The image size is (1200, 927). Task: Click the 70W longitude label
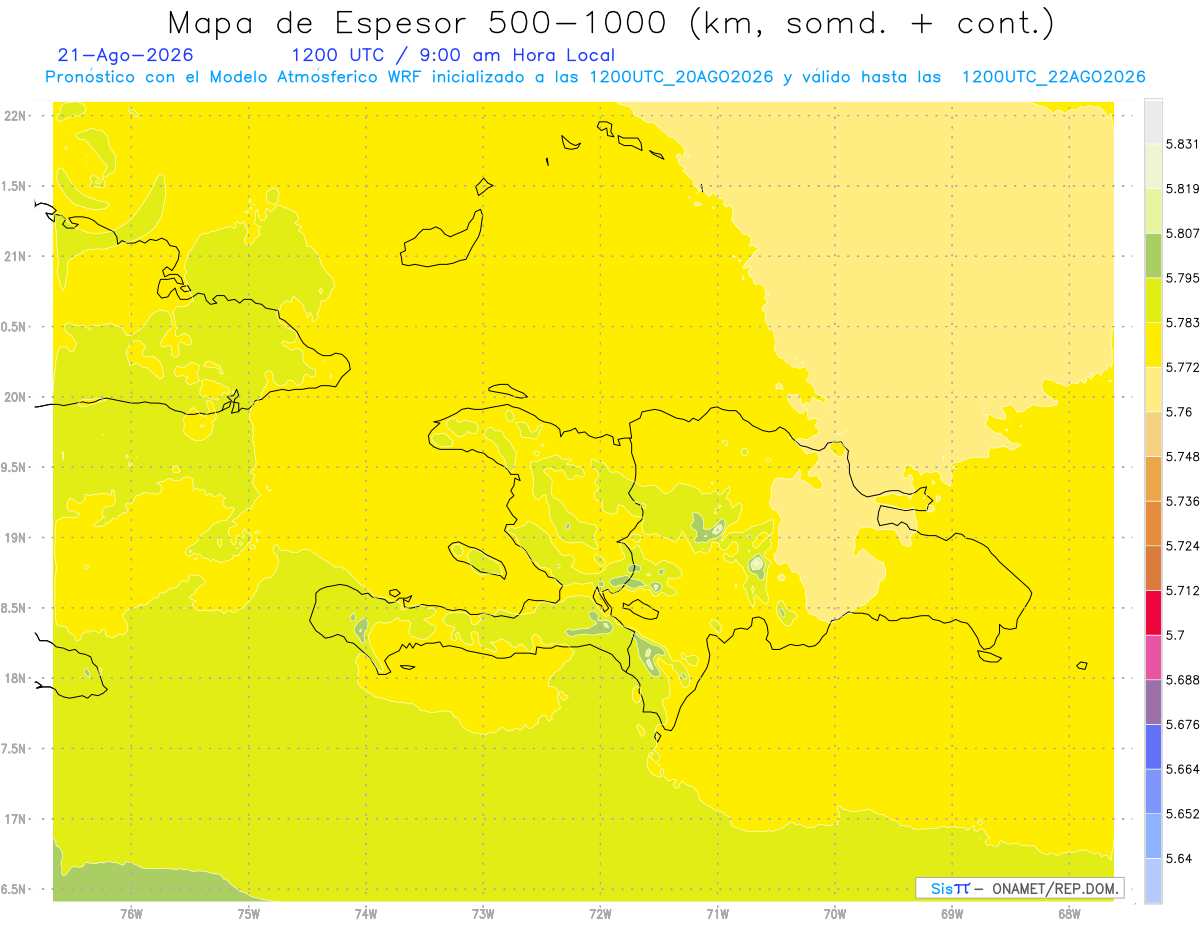835,914
